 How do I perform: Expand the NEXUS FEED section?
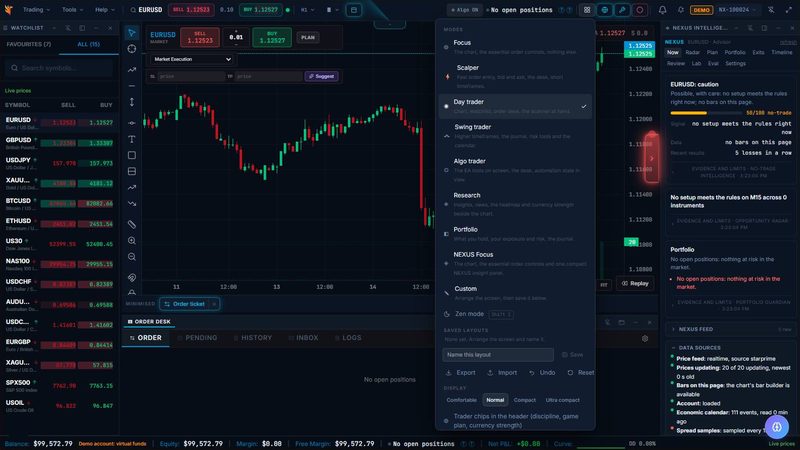coord(732,329)
